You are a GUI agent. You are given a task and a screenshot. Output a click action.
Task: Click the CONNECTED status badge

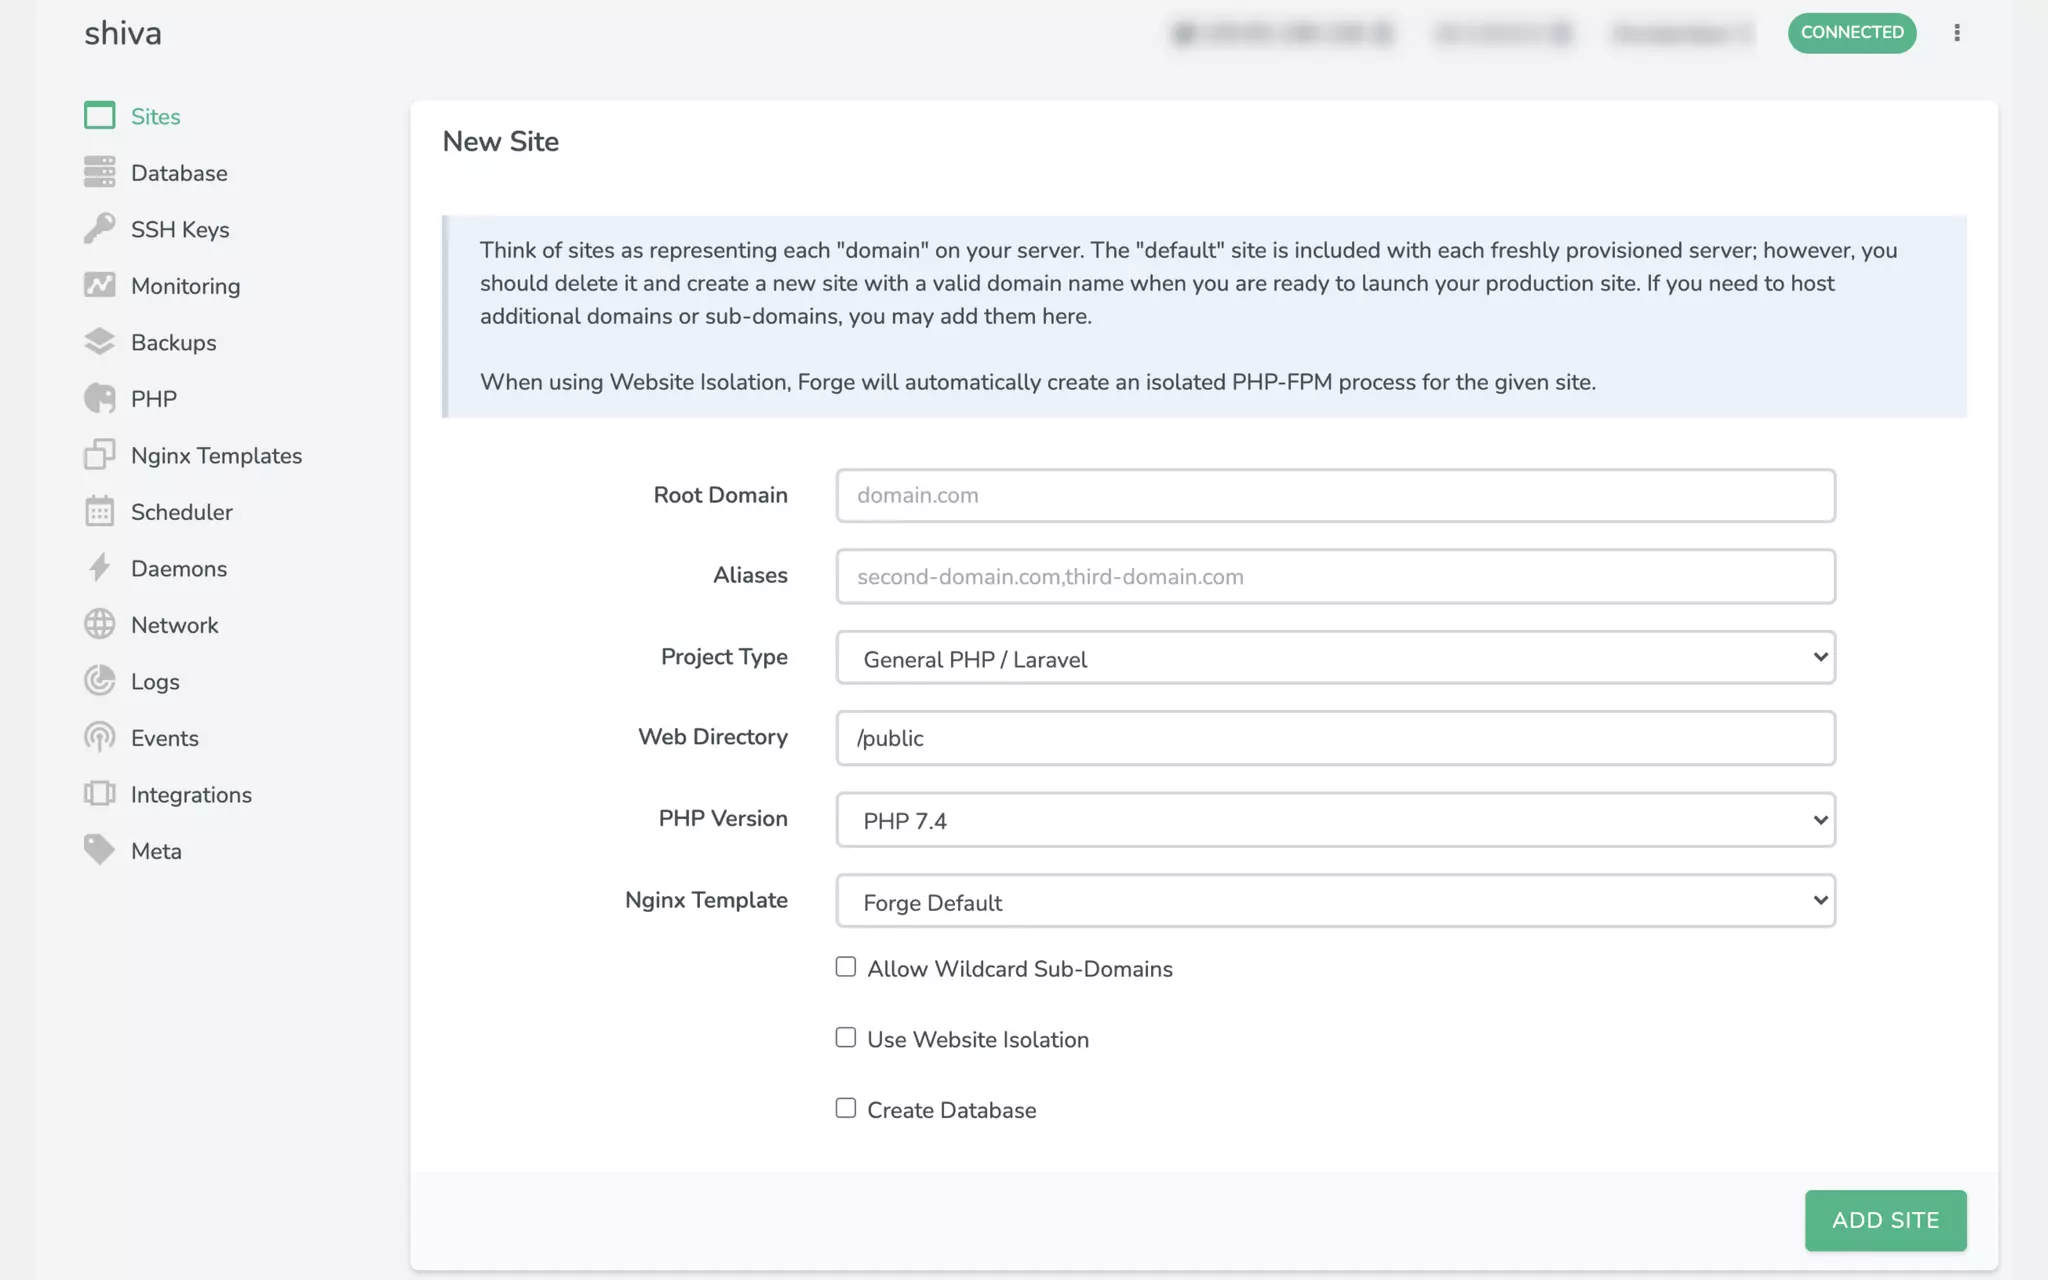[1851, 33]
